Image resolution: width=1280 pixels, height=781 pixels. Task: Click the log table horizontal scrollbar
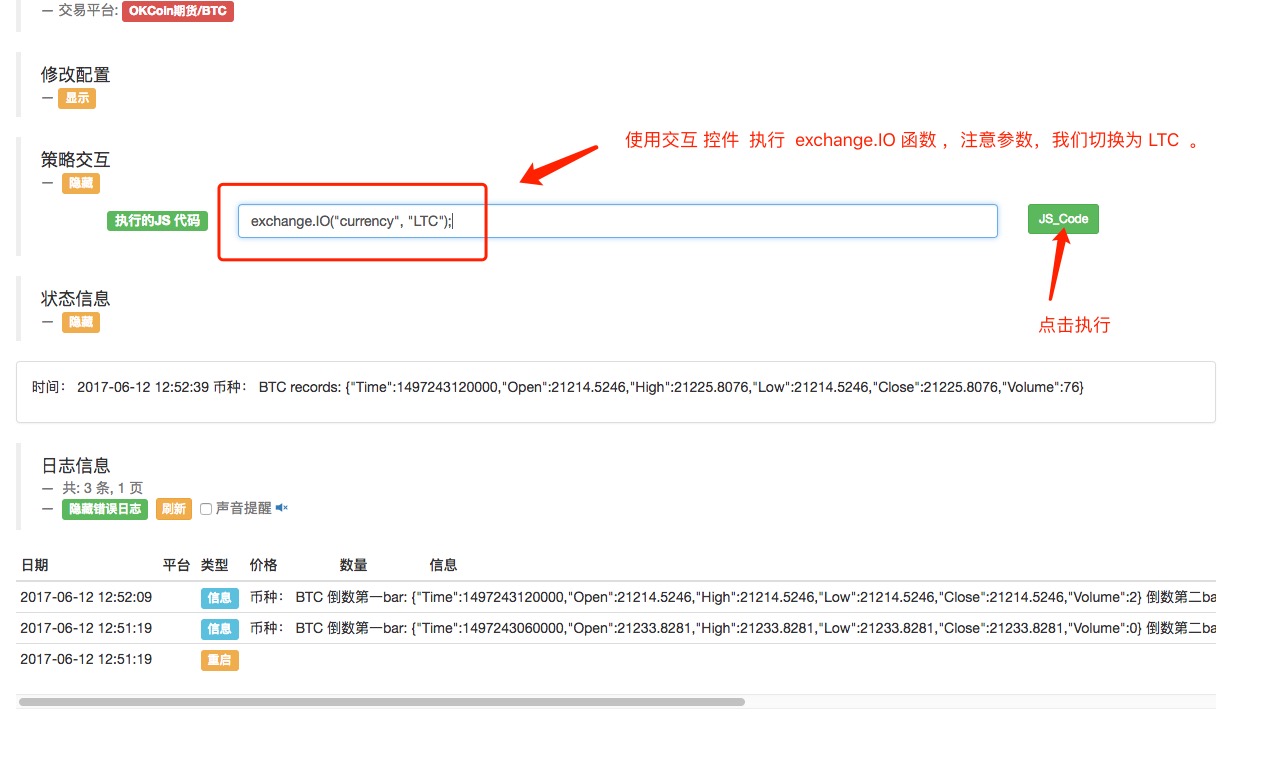point(382,702)
